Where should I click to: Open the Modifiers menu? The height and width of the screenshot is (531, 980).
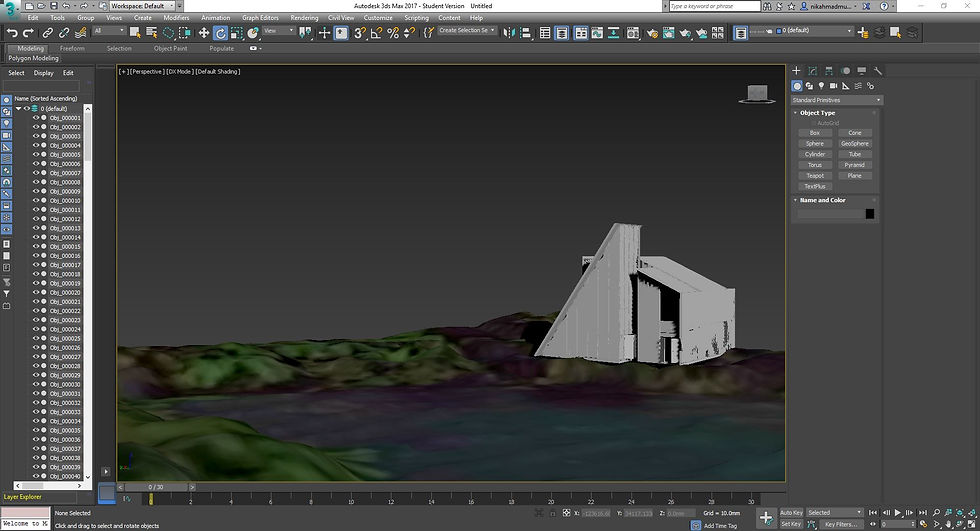pos(176,17)
